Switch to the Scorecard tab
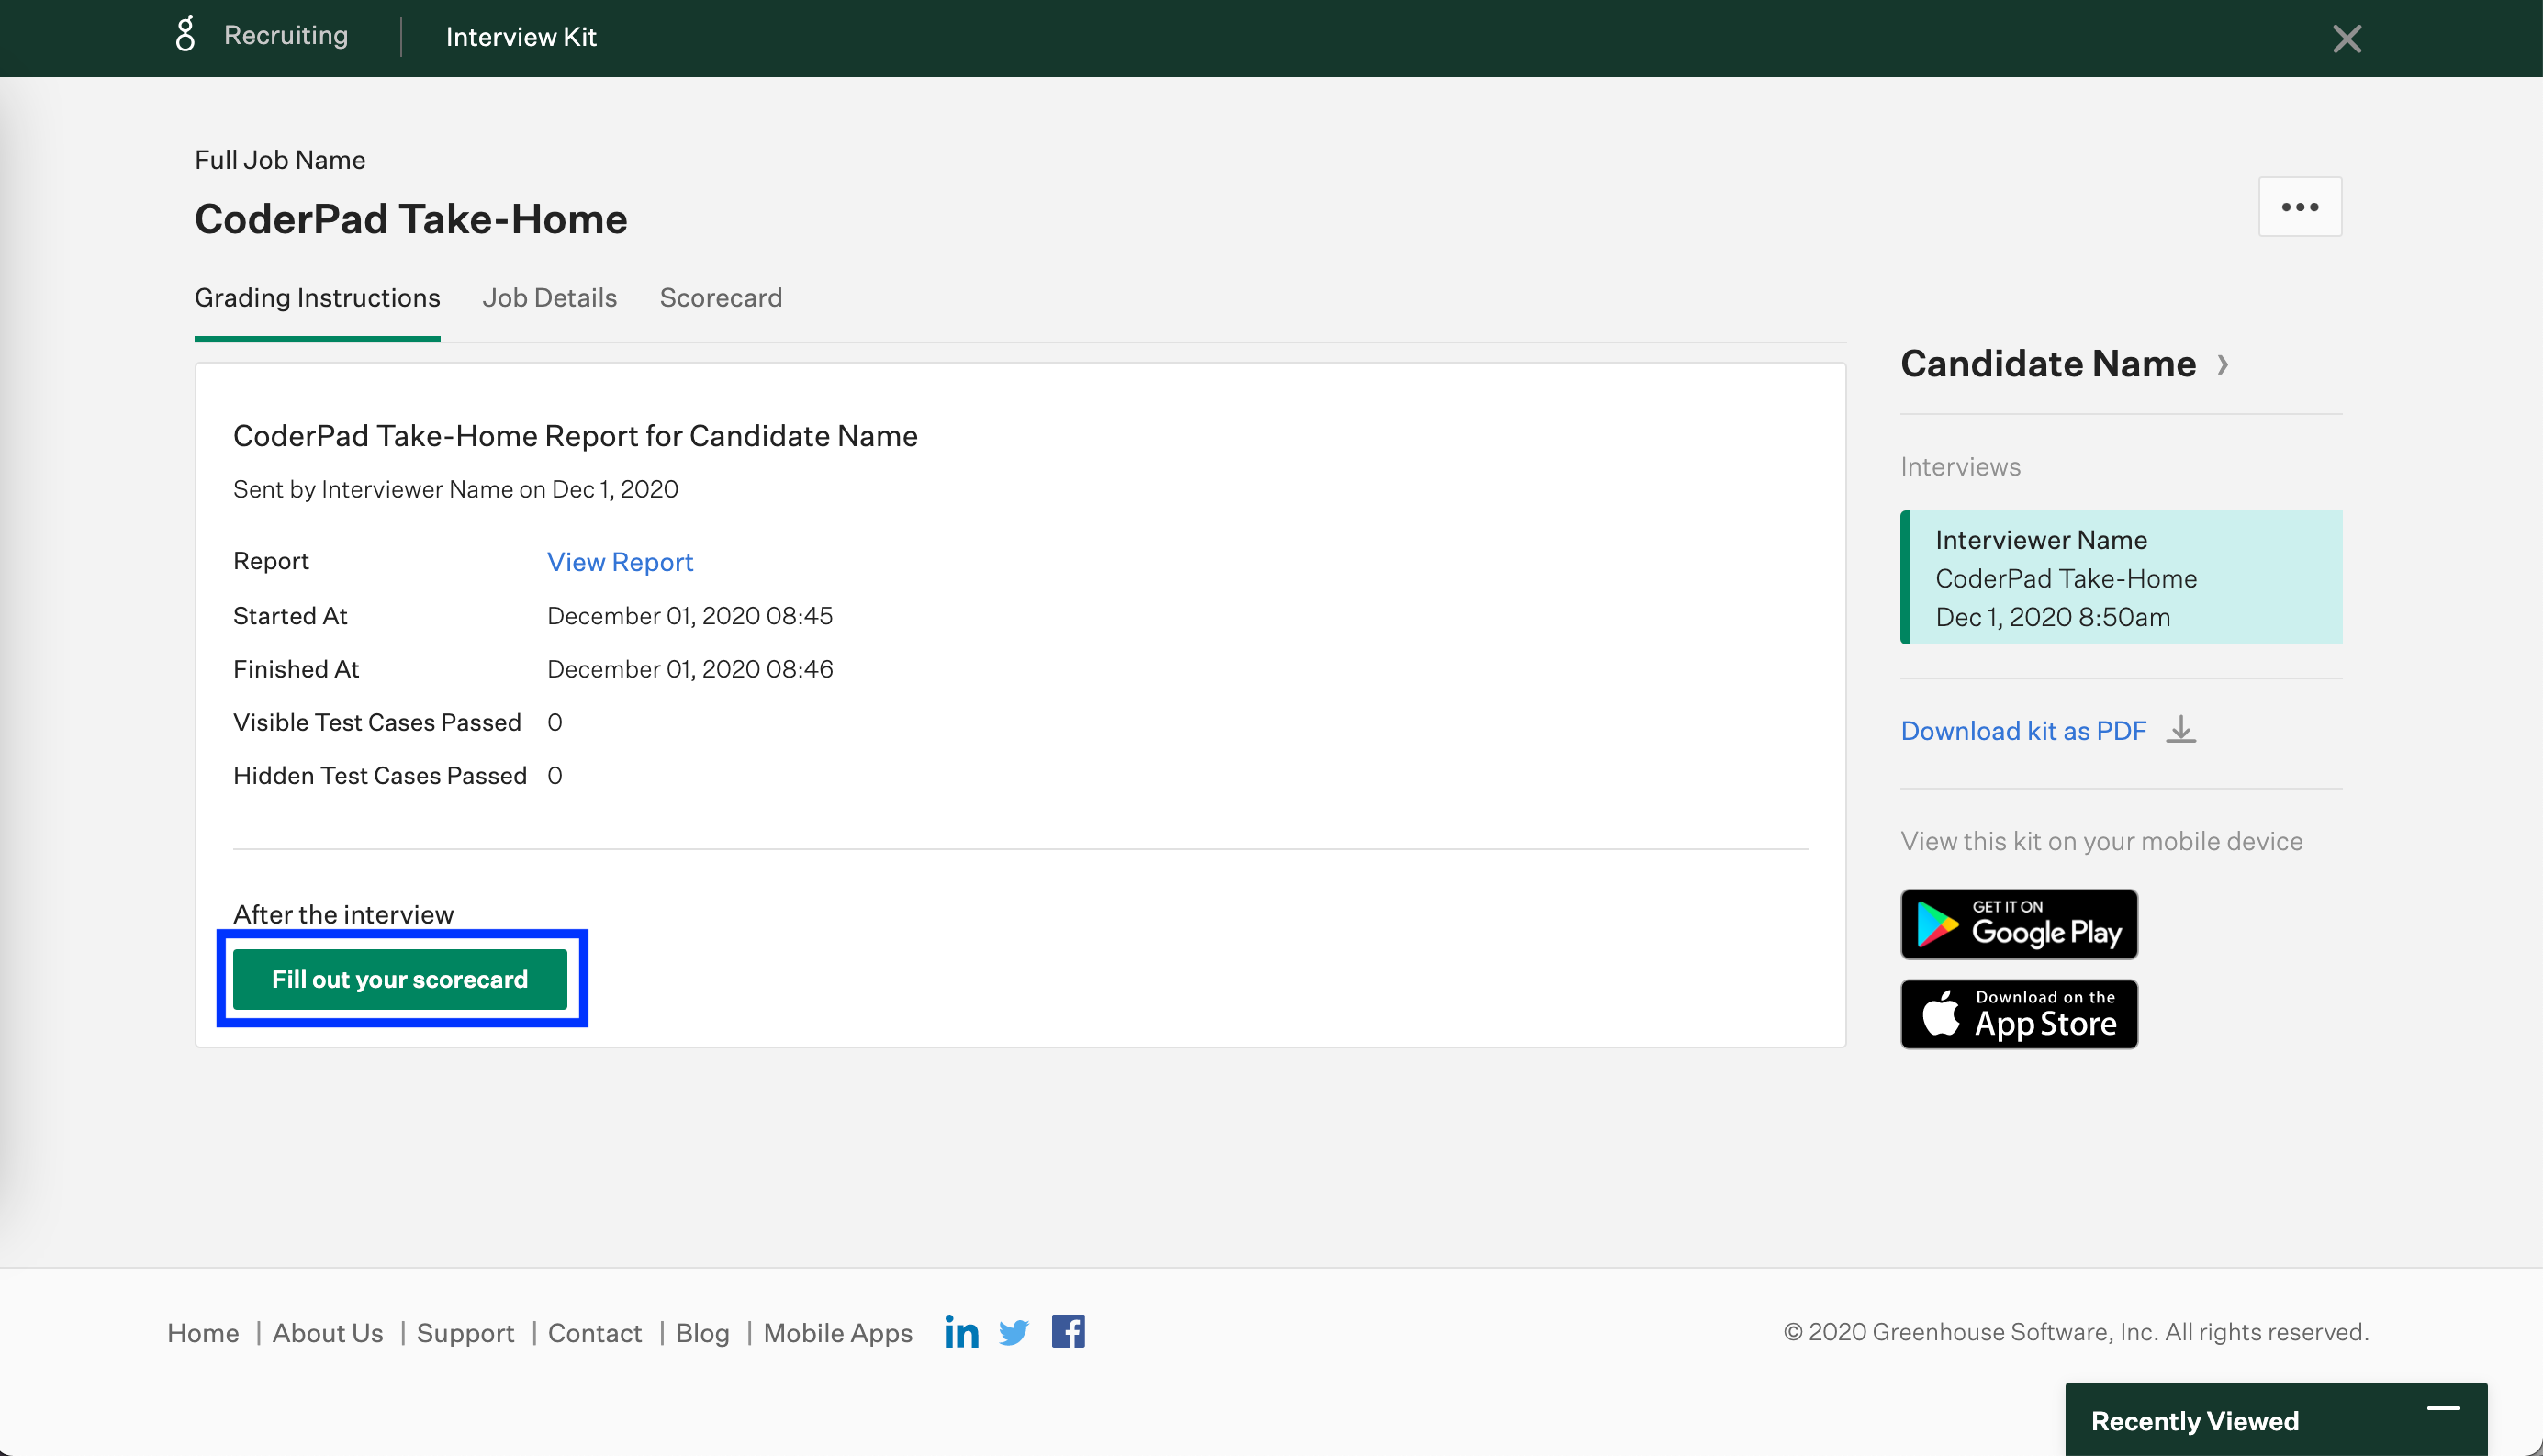The width and height of the screenshot is (2543, 1456). tap(720, 298)
